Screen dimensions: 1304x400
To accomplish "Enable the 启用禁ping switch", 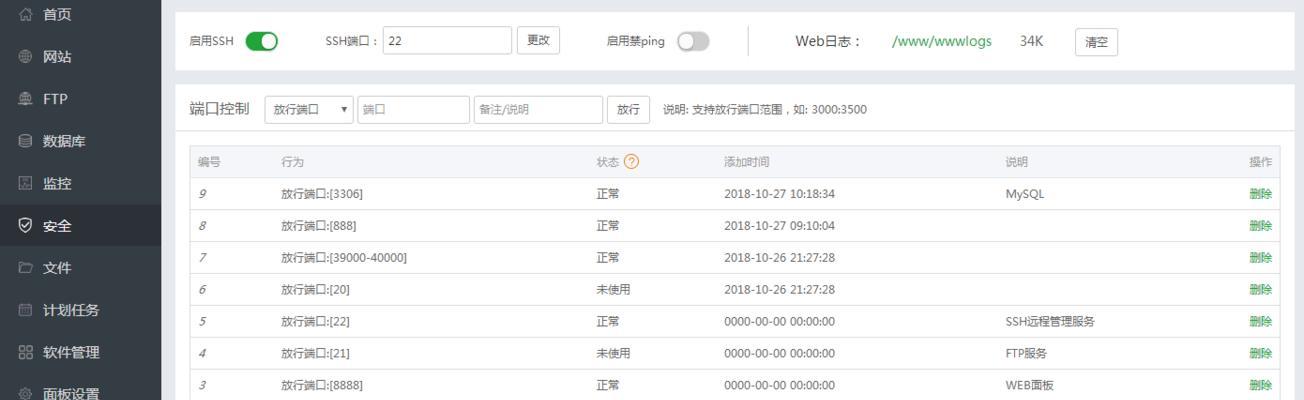I will 693,41.
